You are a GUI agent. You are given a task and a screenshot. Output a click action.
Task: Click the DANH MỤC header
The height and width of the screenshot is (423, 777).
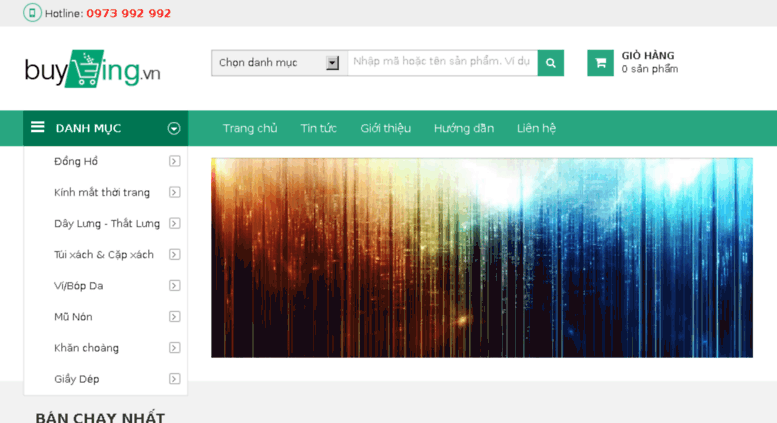click(106, 128)
